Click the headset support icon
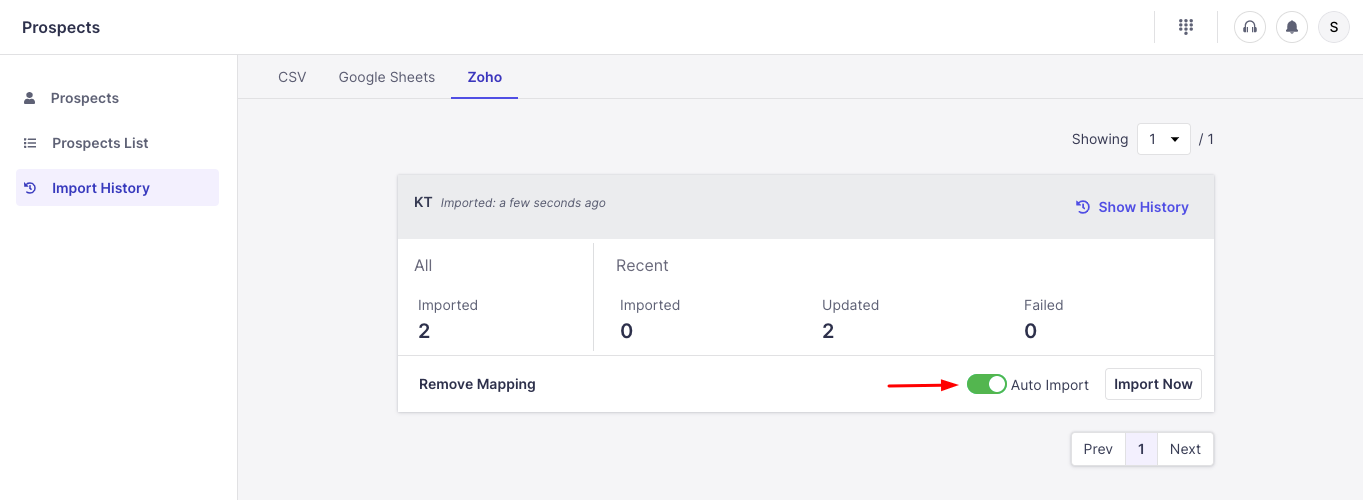The width and height of the screenshot is (1363, 502). coord(1250,27)
